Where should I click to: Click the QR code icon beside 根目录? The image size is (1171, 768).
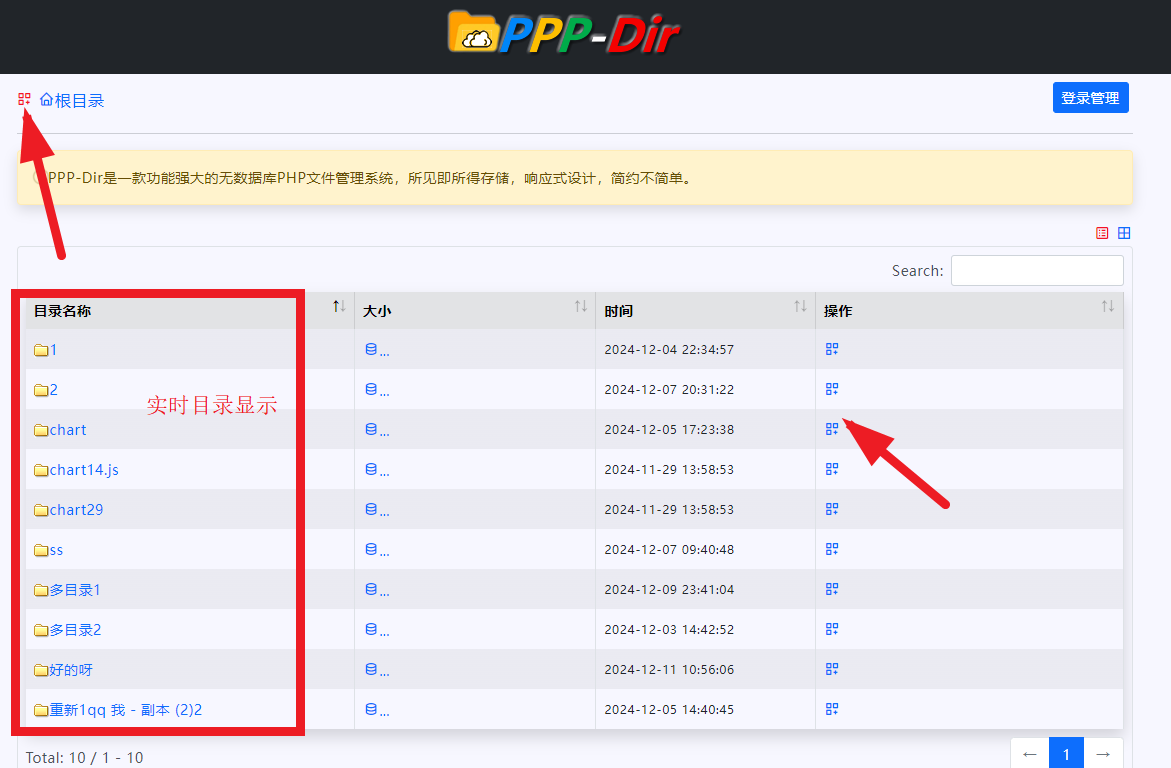(x=24, y=99)
